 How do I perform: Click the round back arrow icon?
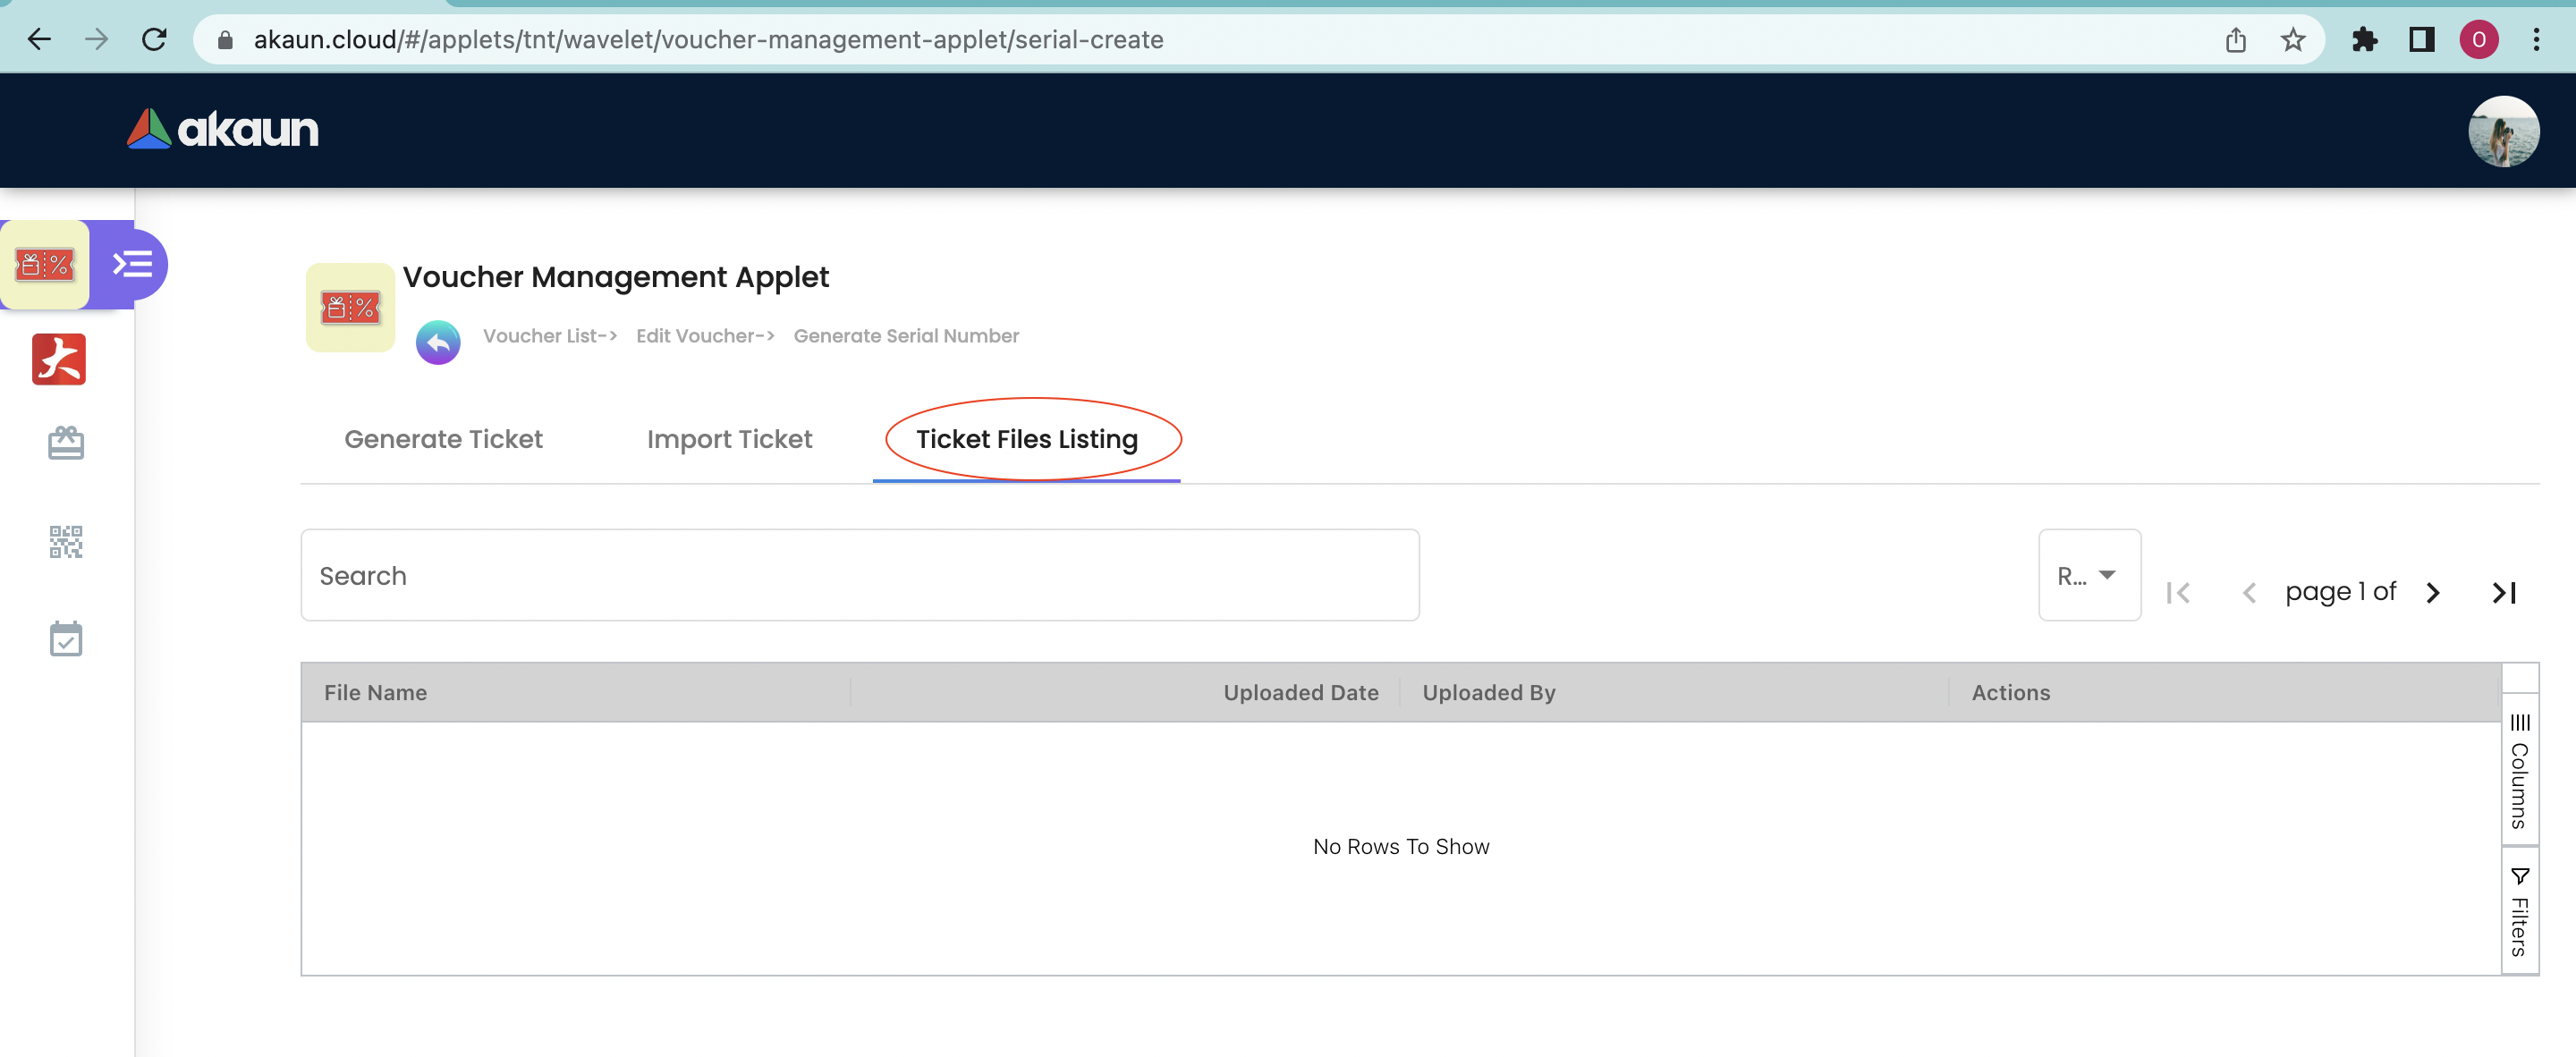(x=438, y=343)
